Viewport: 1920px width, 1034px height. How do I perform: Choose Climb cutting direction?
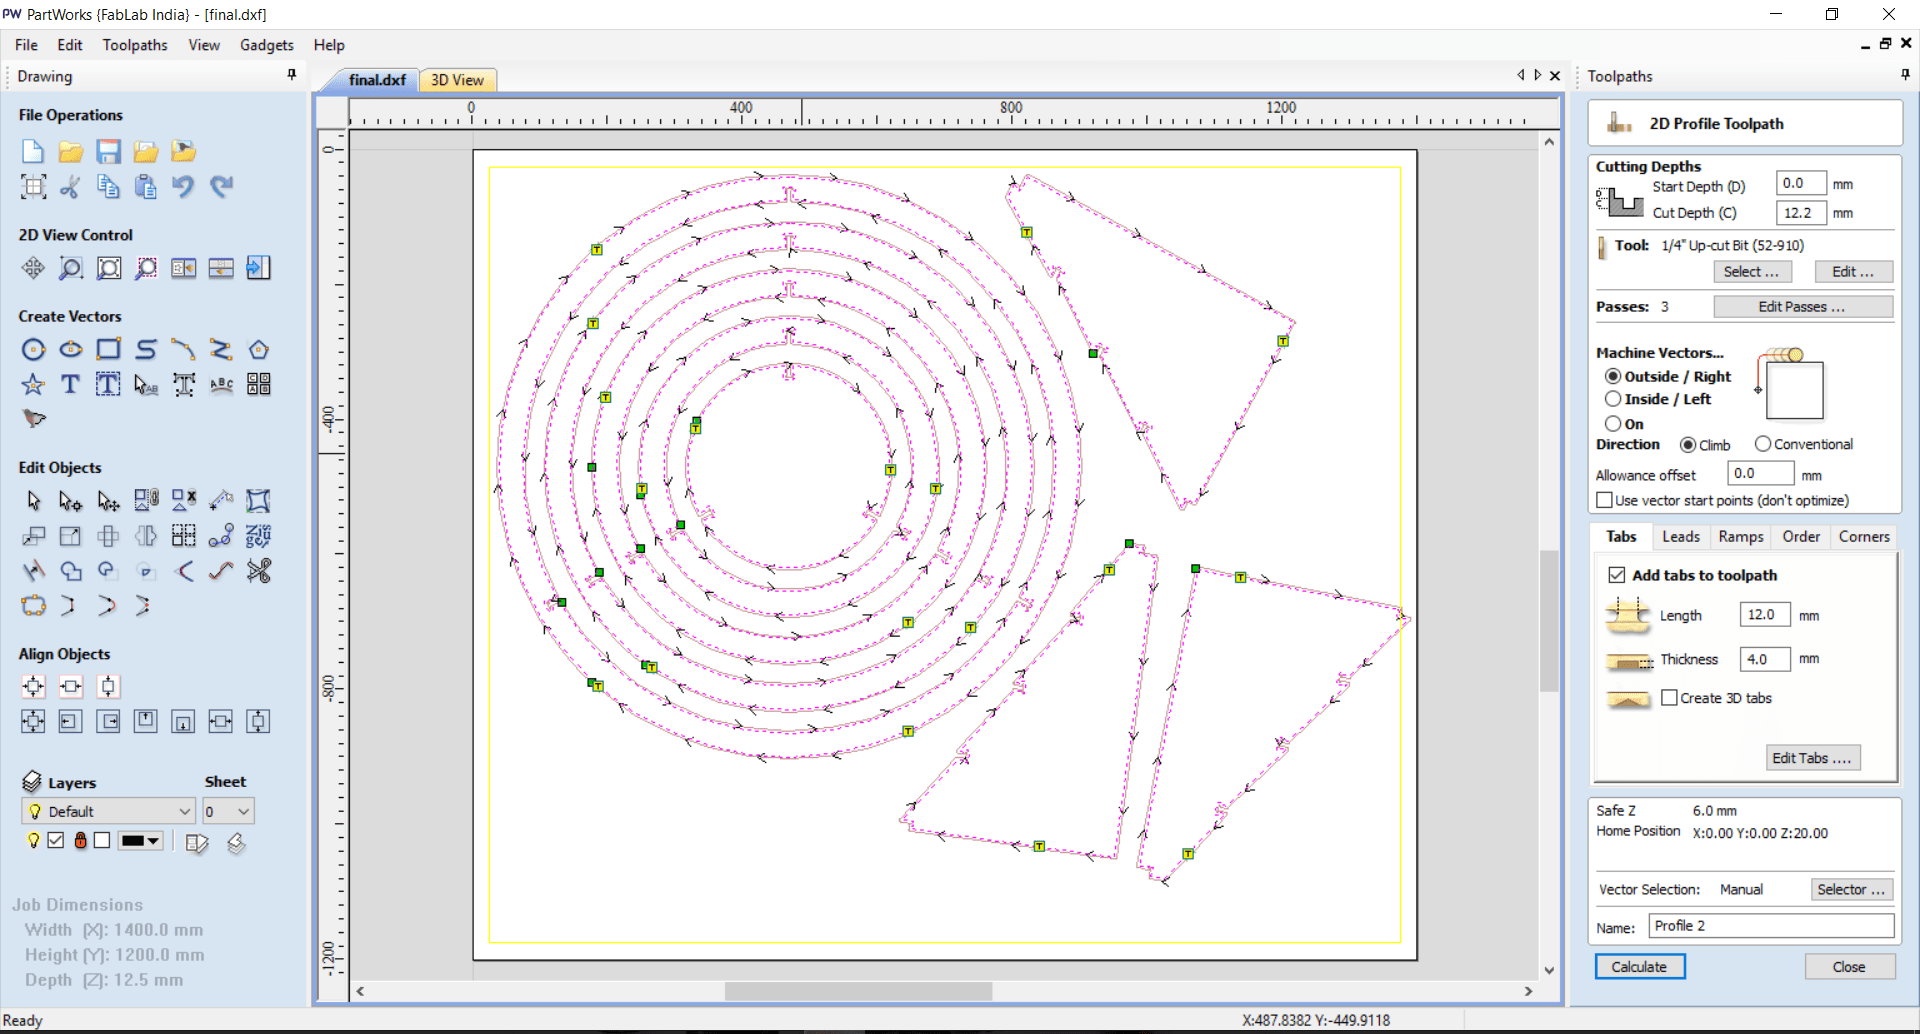point(1688,445)
